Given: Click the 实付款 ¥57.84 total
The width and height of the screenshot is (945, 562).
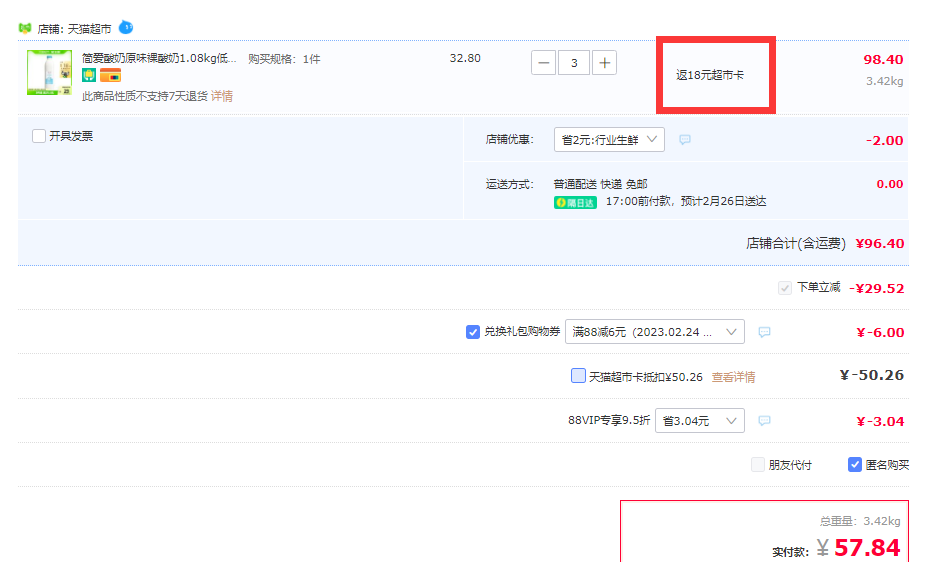Looking at the screenshot, I should click(859, 548).
